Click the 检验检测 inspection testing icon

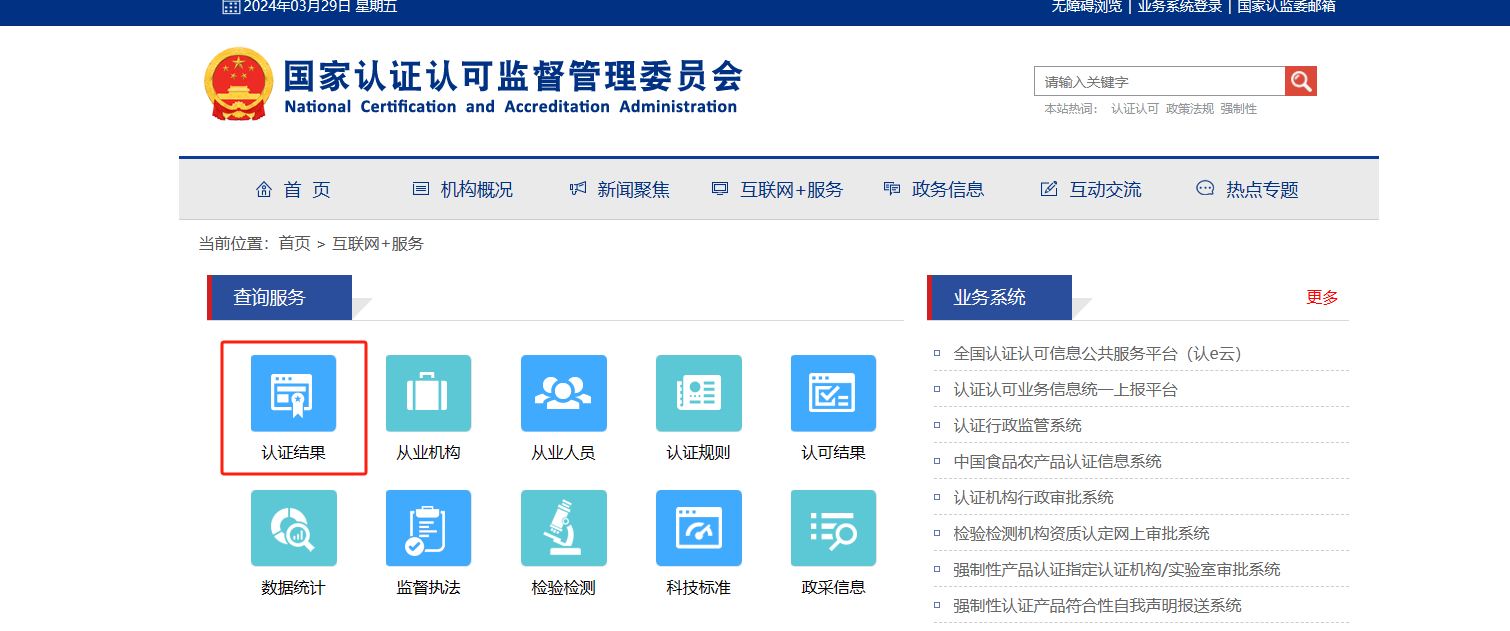[563, 528]
